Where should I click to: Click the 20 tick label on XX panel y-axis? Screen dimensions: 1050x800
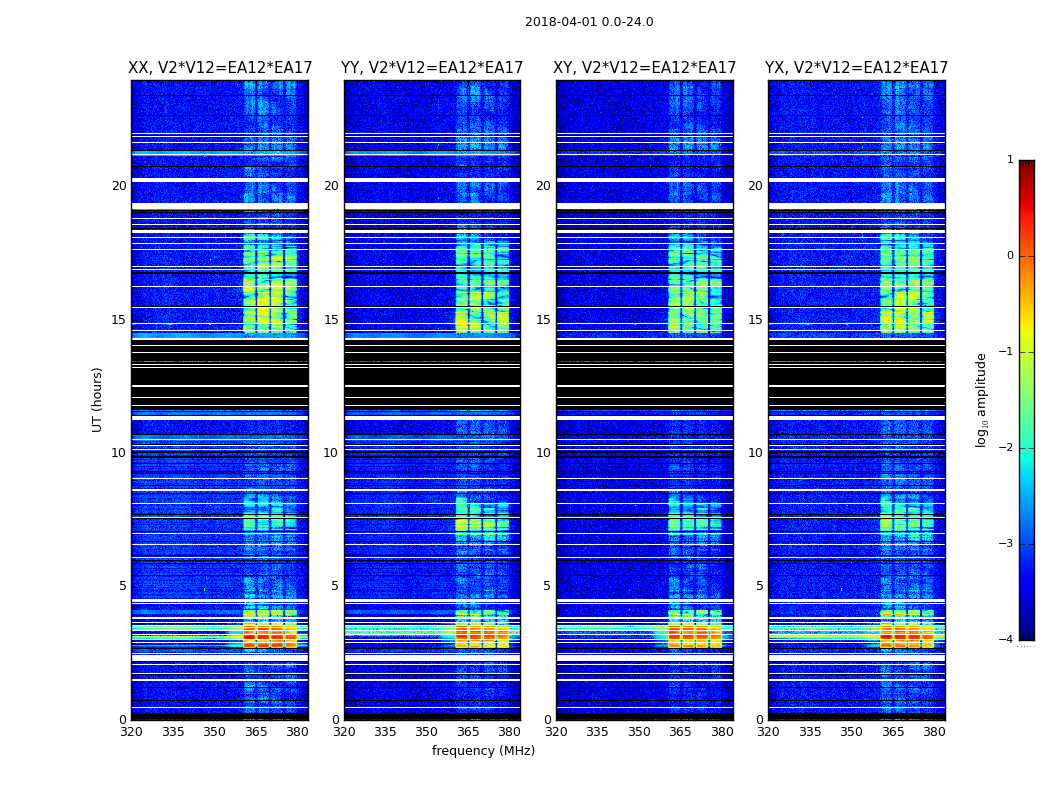pos(119,186)
